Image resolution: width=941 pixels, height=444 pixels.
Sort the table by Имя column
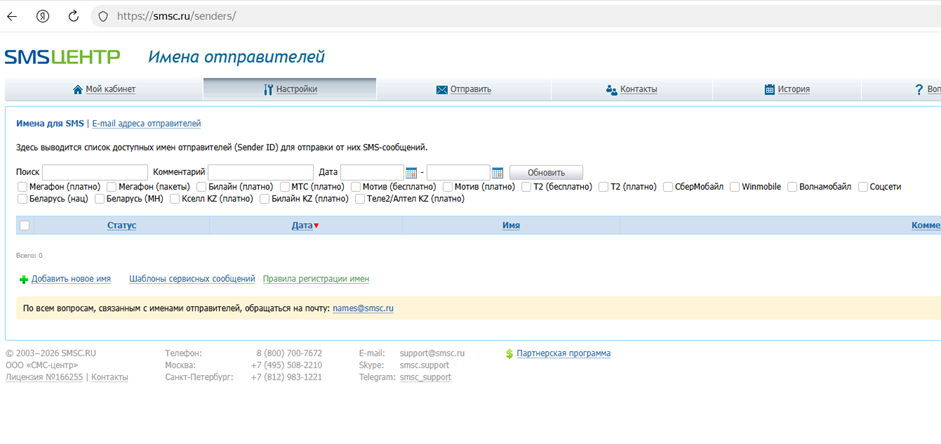tap(511, 226)
